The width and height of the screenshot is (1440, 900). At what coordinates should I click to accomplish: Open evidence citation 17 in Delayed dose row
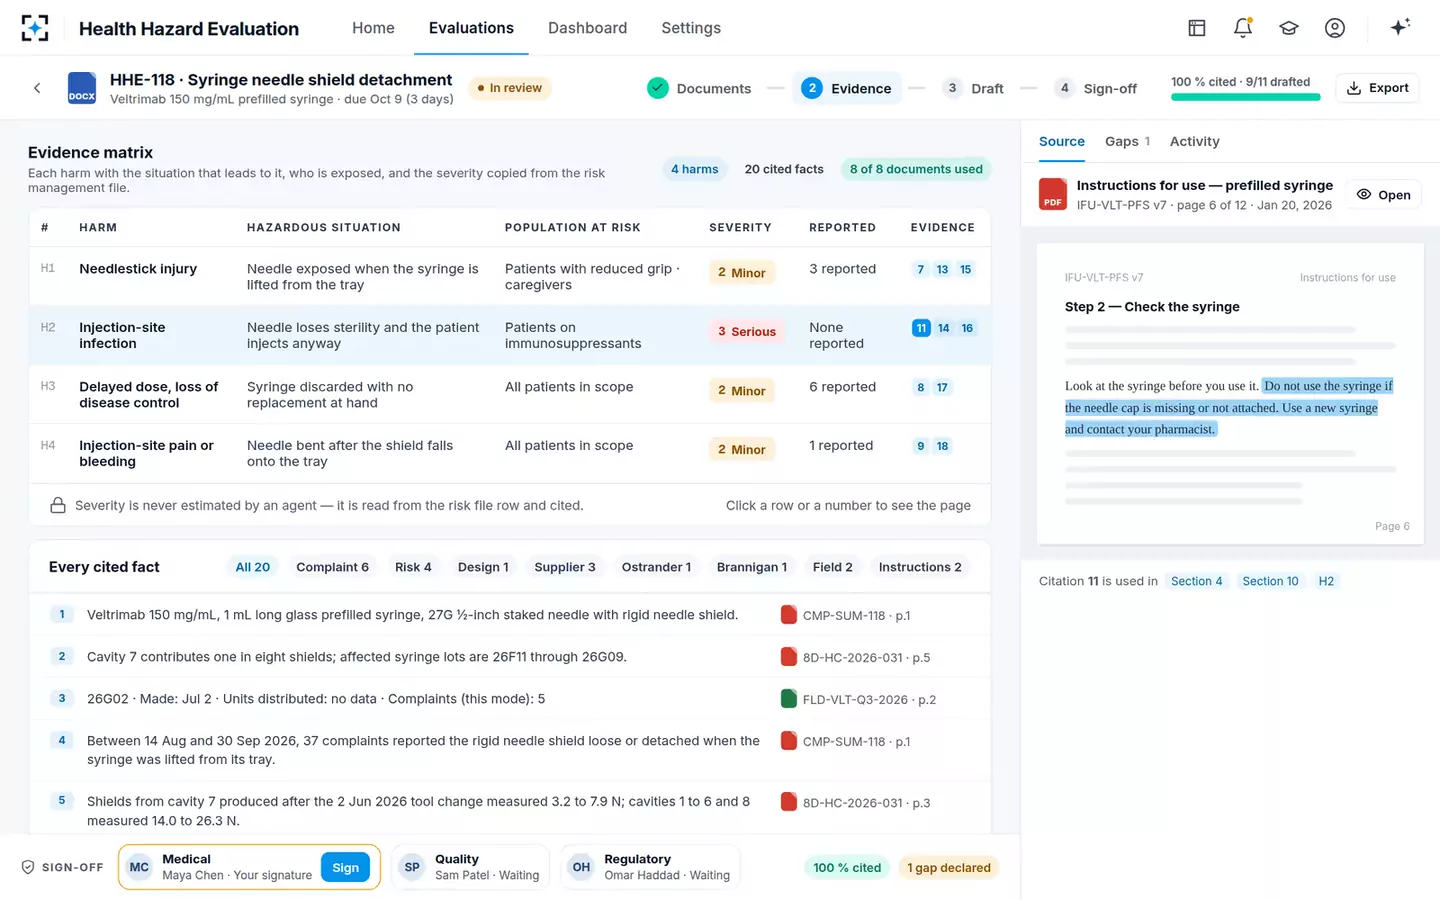click(942, 387)
